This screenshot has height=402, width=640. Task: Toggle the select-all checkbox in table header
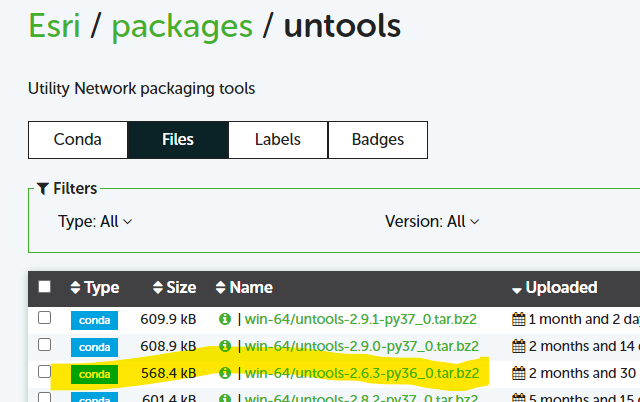pos(44,287)
